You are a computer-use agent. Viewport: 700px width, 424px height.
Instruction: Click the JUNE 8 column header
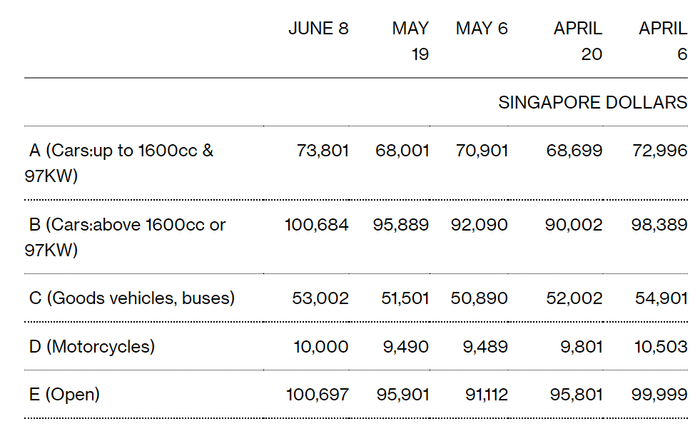pyautogui.click(x=318, y=28)
